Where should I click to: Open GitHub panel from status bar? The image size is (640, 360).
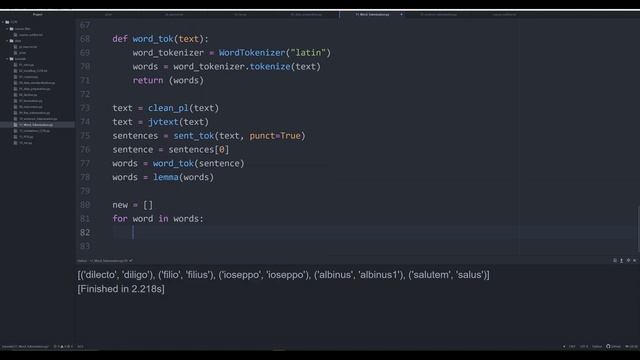point(613,347)
